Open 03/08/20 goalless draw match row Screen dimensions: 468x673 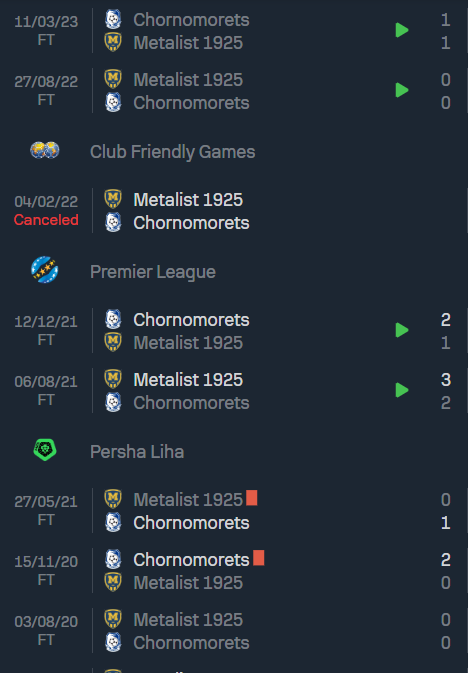pos(234,631)
